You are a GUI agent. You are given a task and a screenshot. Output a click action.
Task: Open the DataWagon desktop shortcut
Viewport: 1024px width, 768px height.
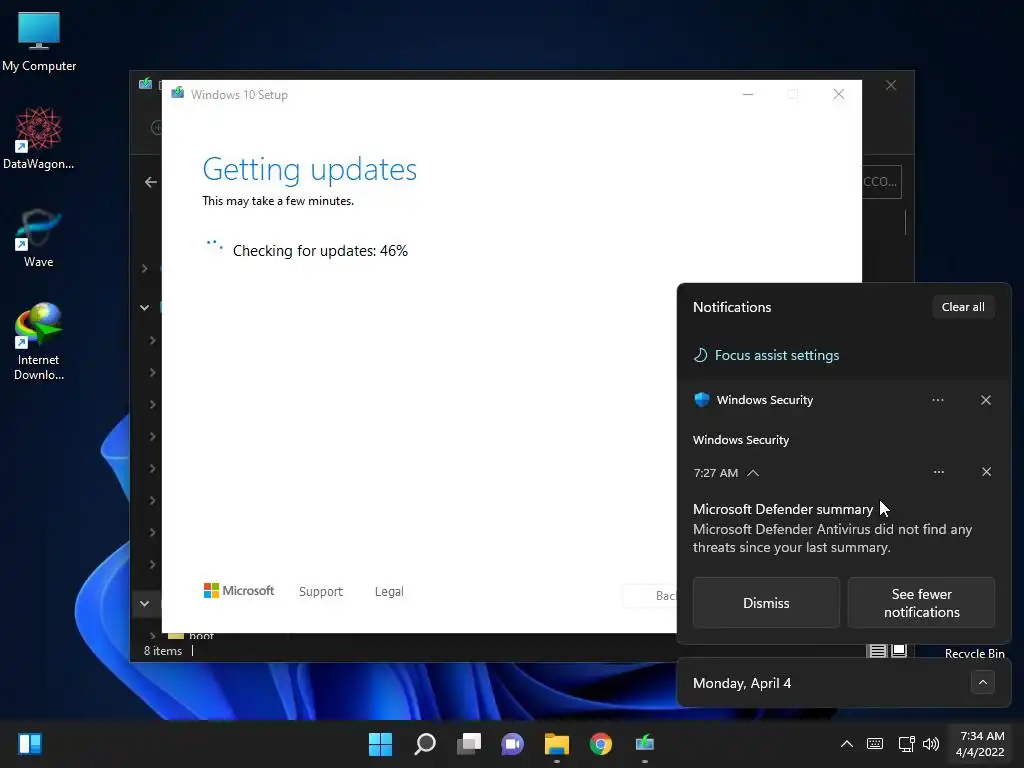tap(39, 138)
